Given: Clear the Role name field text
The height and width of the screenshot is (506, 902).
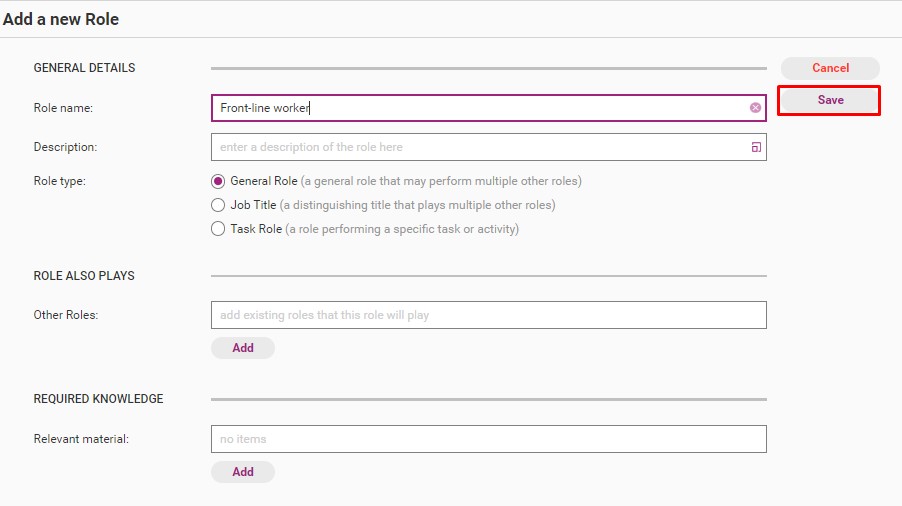Looking at the screenshot, I should click(x=755, y=108).
